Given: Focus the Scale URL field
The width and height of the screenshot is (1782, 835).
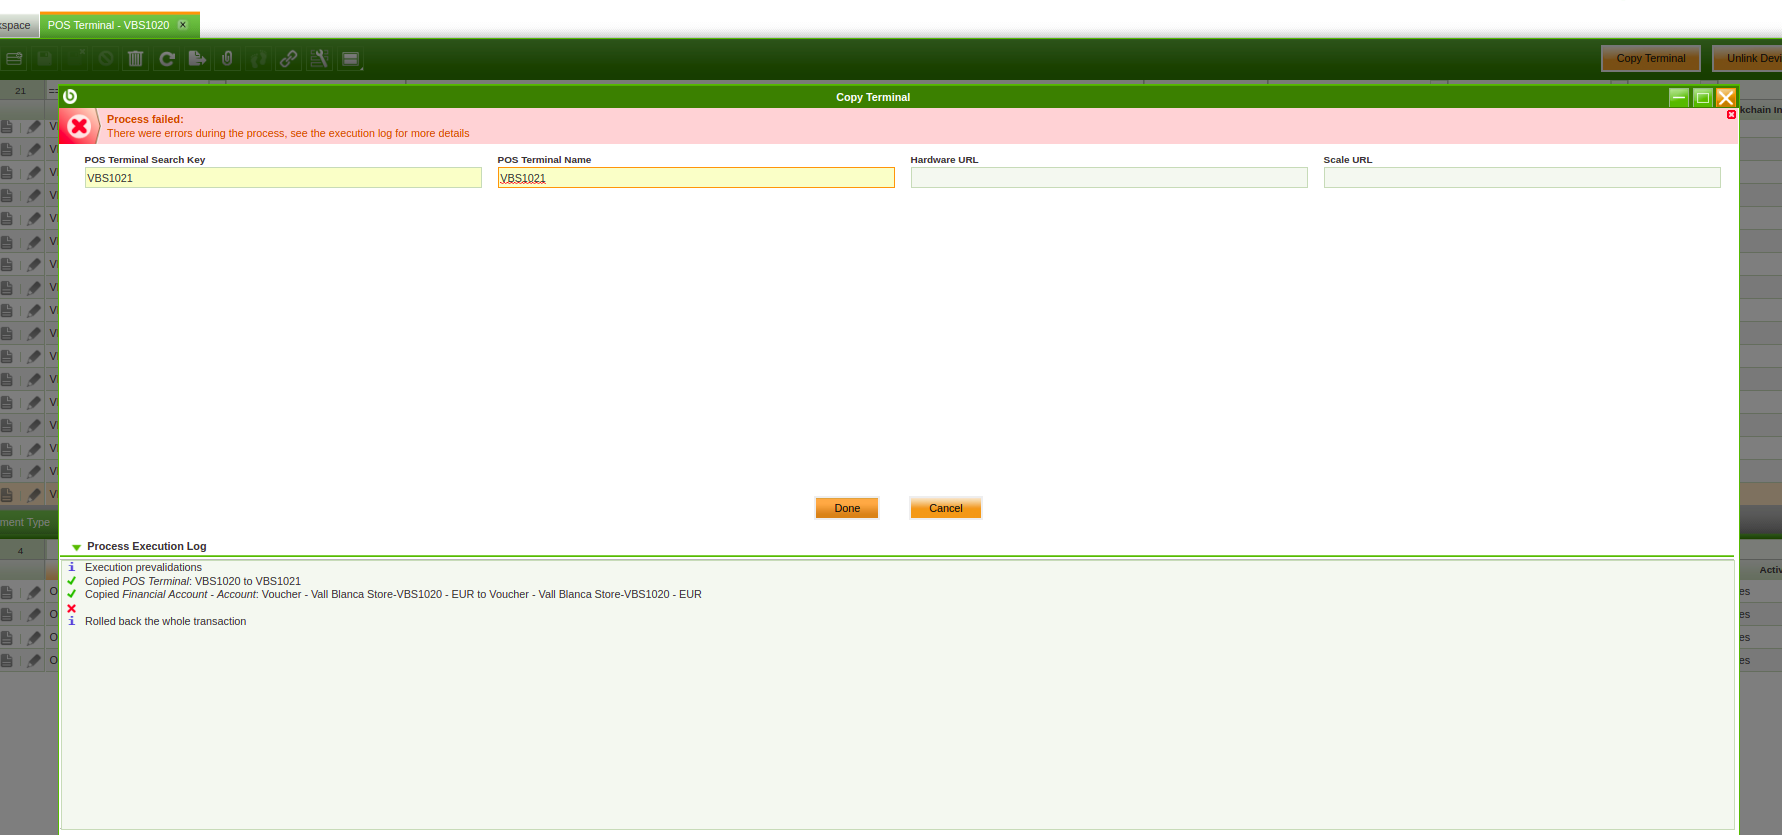Looking at the screenshot, I should pyautogui.click(x=1522, y=178).
